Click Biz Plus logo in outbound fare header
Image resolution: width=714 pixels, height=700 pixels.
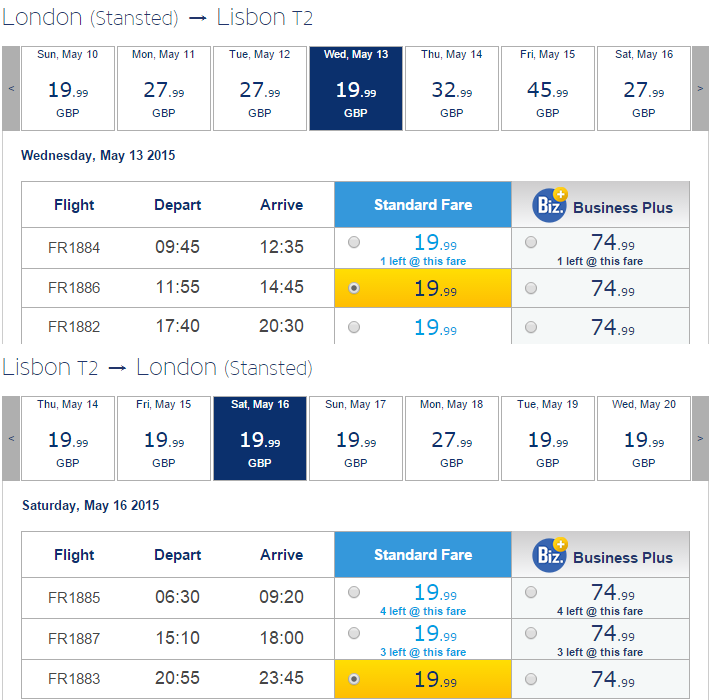[550, 205]
